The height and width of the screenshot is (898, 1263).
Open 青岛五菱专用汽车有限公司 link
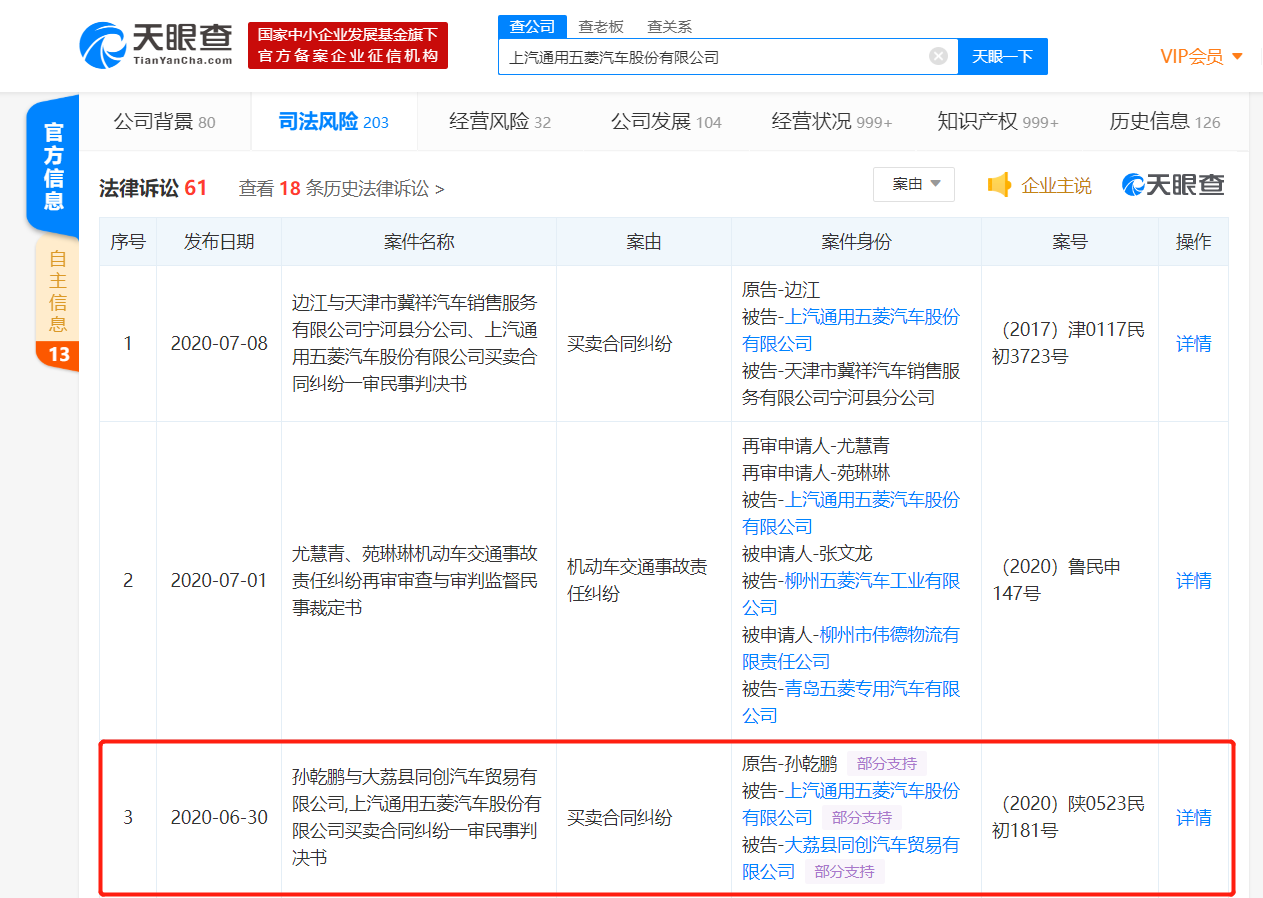pyautogui.click(x=851, y=702)
